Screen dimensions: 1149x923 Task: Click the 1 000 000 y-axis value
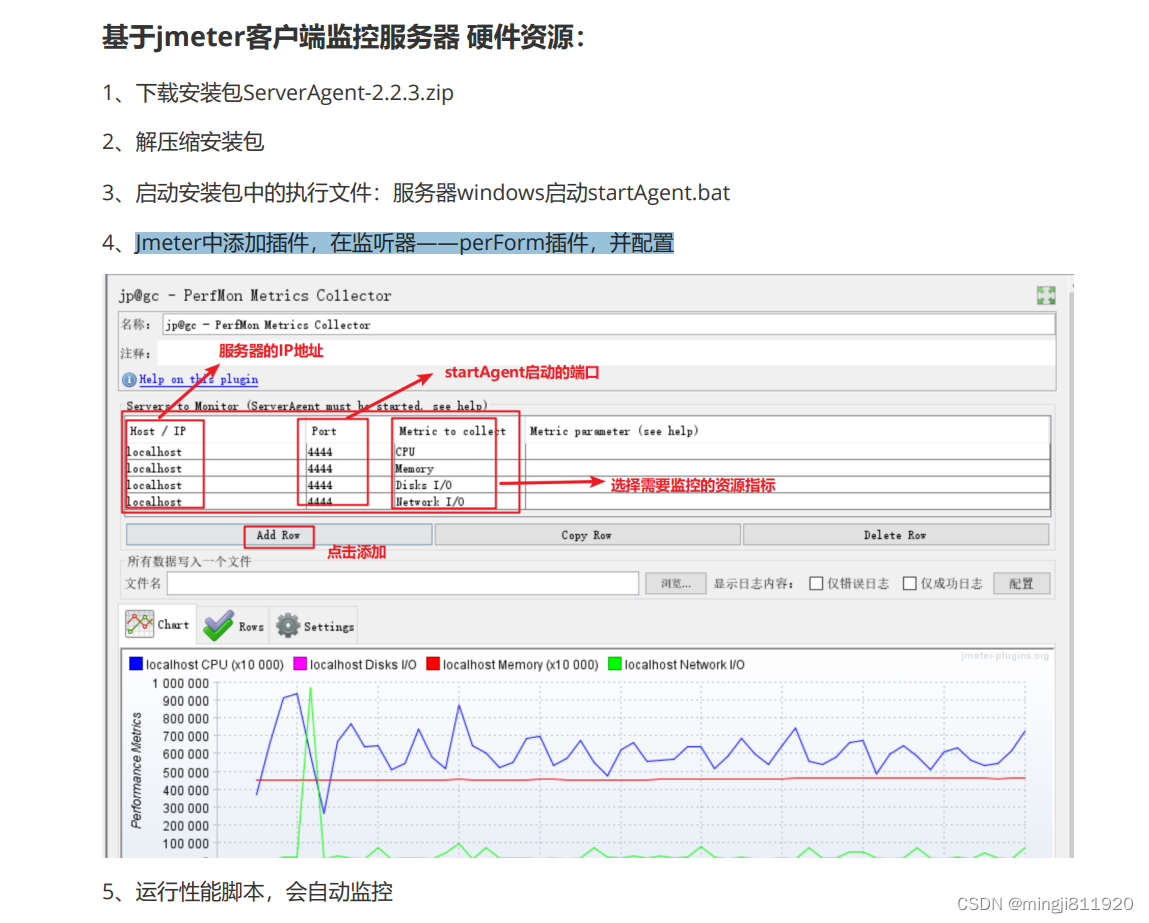tap(180, 683)
